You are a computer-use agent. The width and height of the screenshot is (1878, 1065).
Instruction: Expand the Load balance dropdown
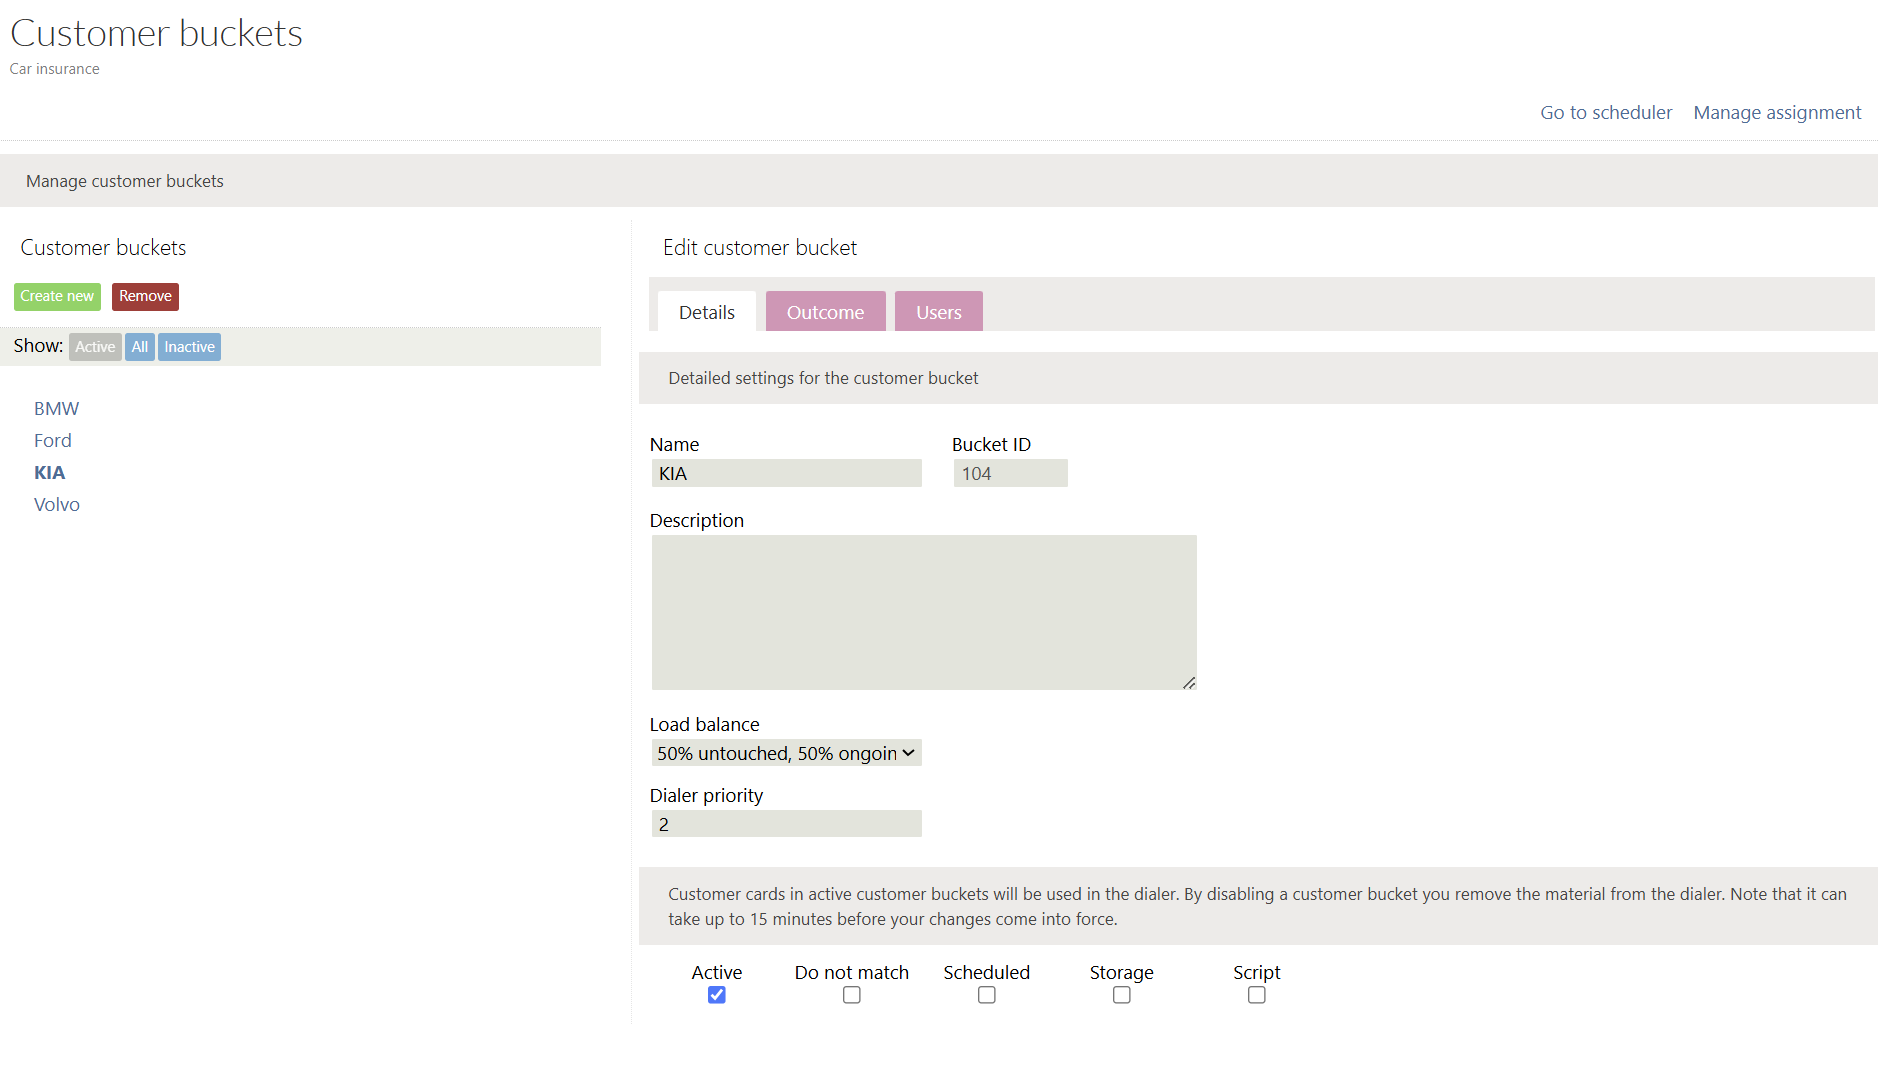pyautogui.click(x=786, y=753)
